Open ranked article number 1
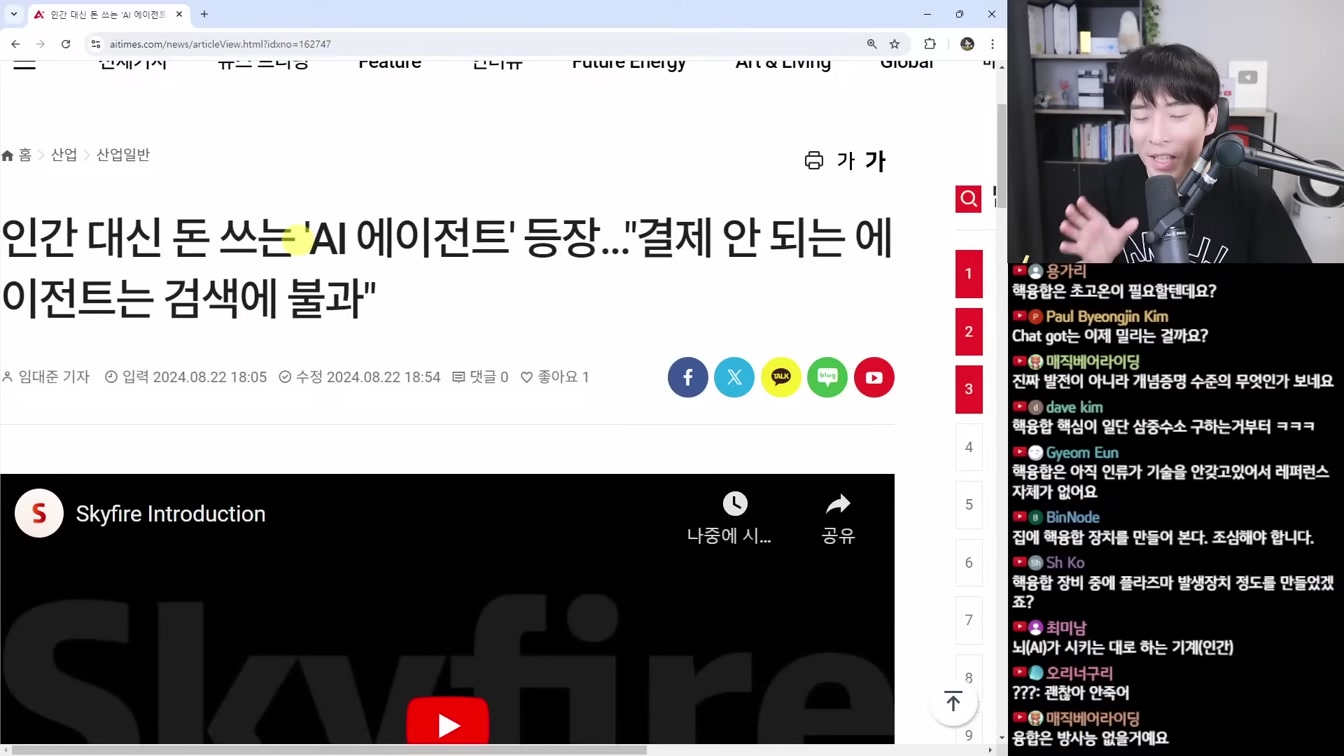 (968, 274)
